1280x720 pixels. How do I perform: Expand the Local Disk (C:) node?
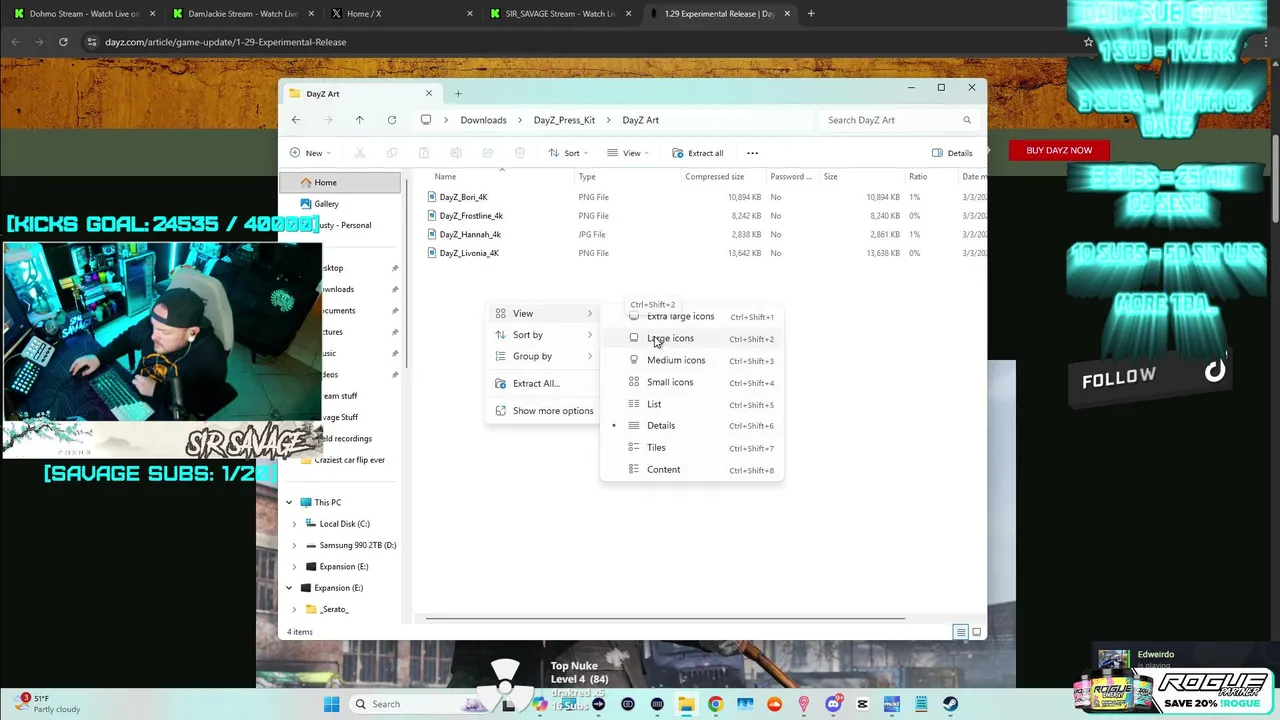coord(294,524)
